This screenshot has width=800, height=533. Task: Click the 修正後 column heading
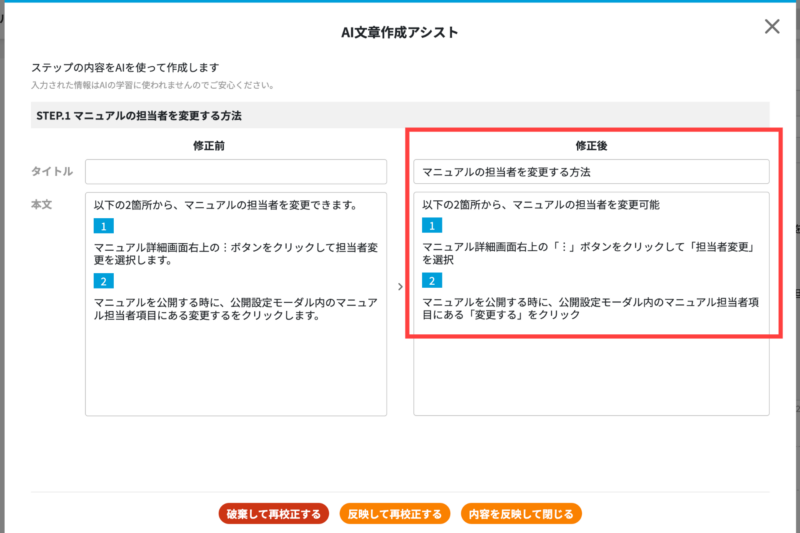pos(591,146)
